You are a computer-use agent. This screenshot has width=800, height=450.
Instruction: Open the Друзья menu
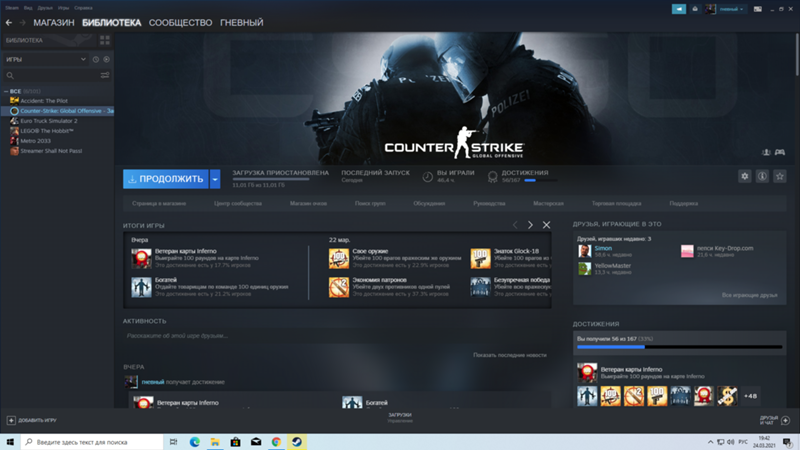pyautogui.click(x=45, y=8)
